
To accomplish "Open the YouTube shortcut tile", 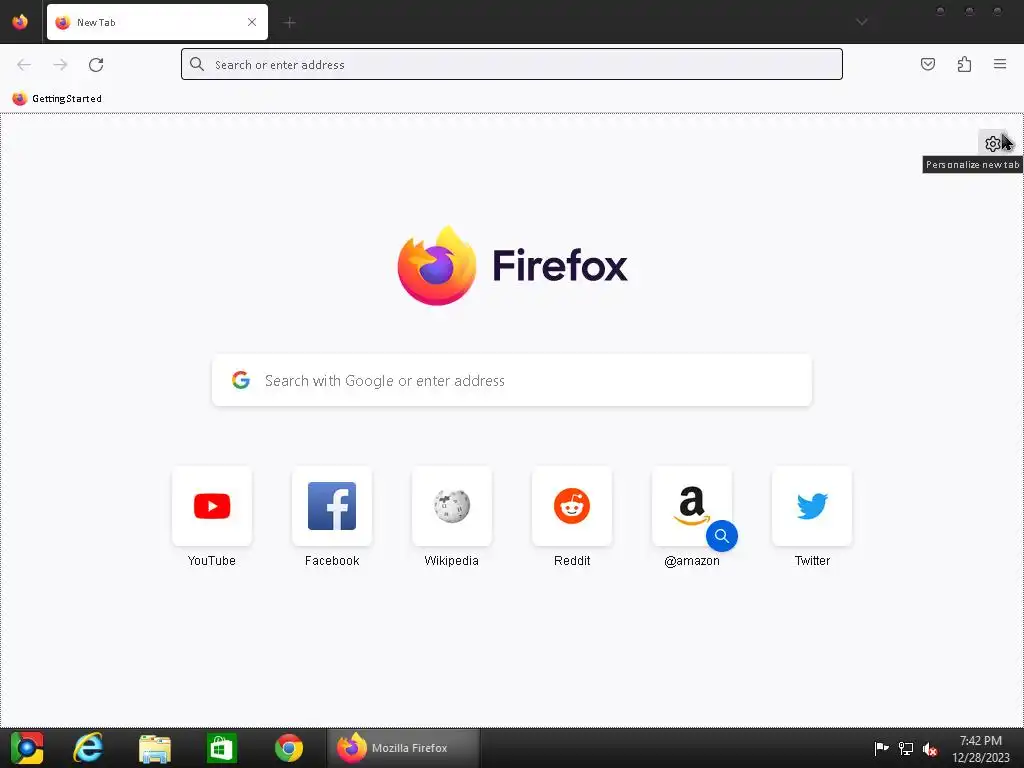I will (x=212, y=506).
